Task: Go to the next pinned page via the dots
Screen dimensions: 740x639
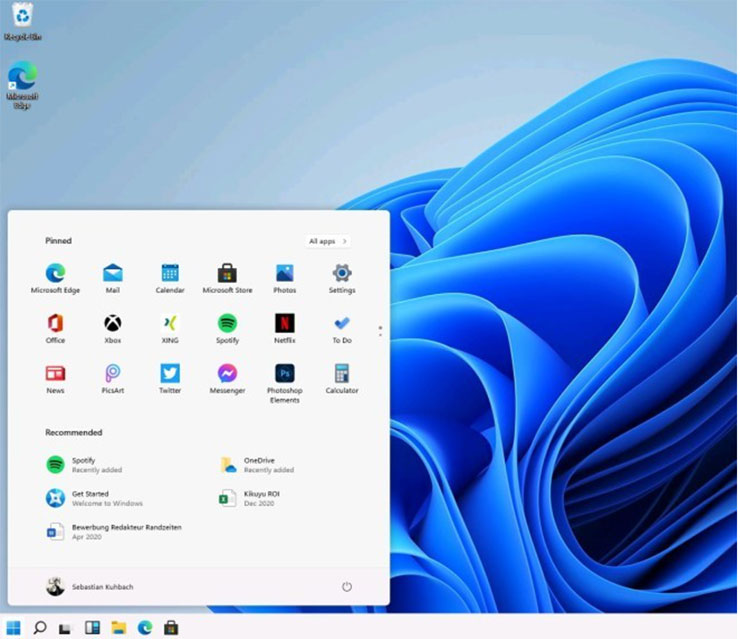Action: click(380, 331)
